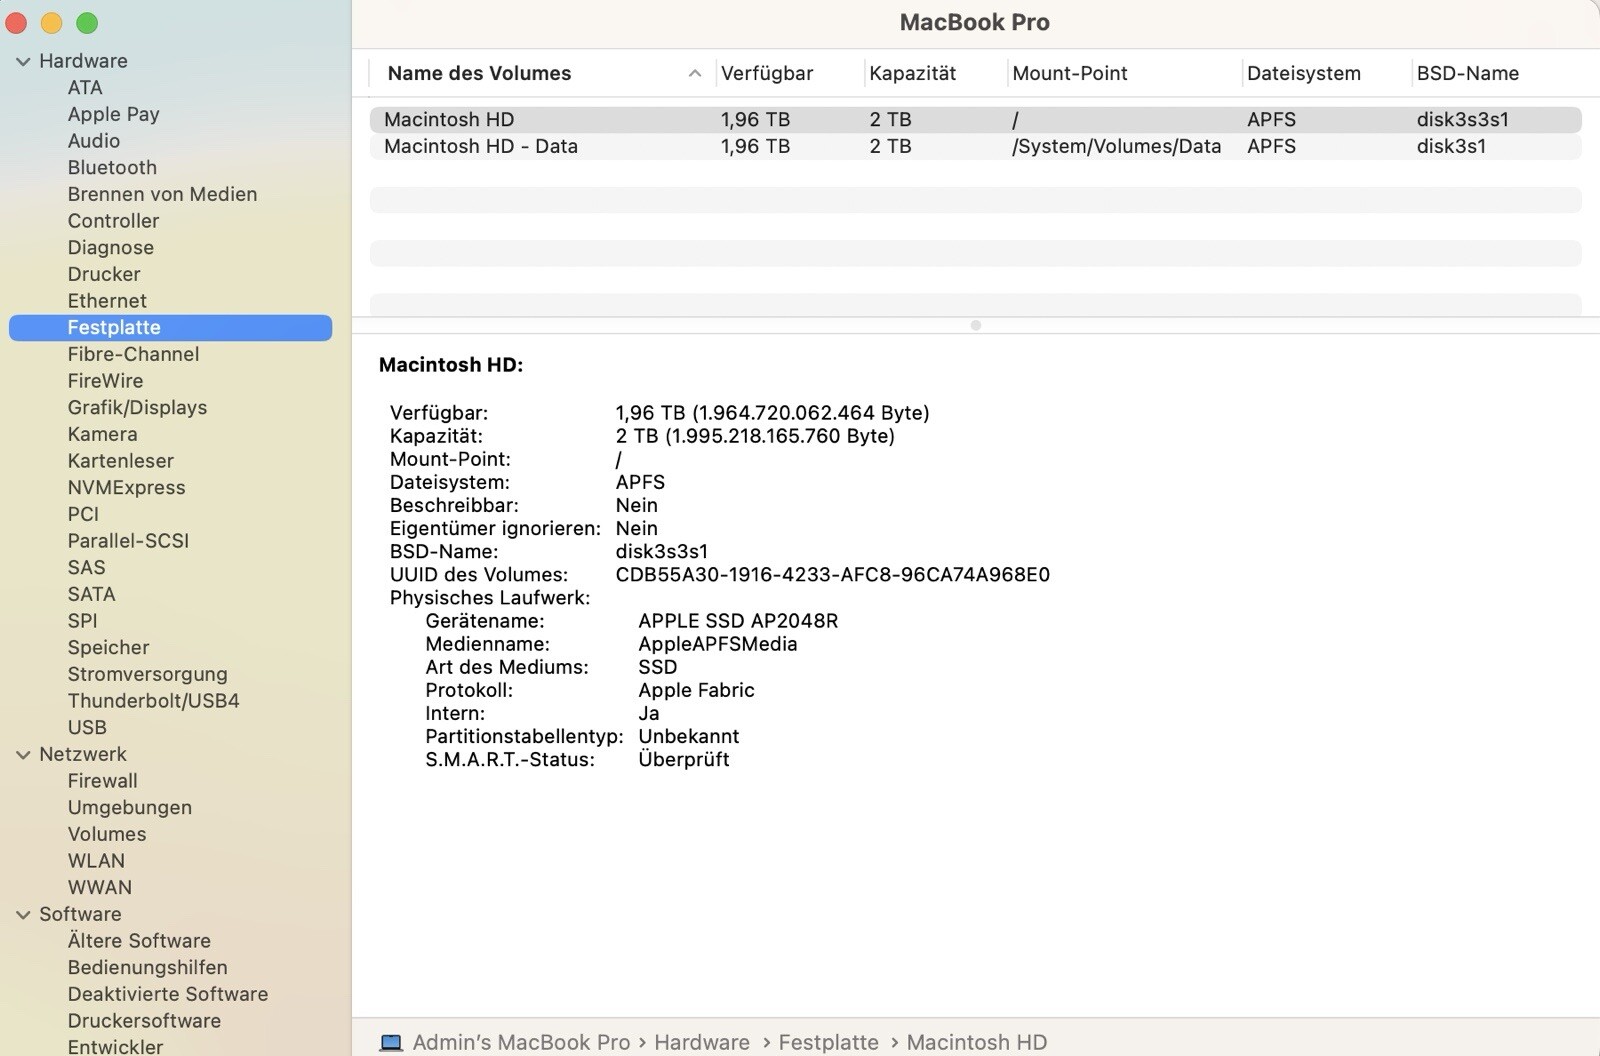Sort by the Kapazität column header
The width and height of the screenshot is (1600, 1056).
click(x=912, y=73)
